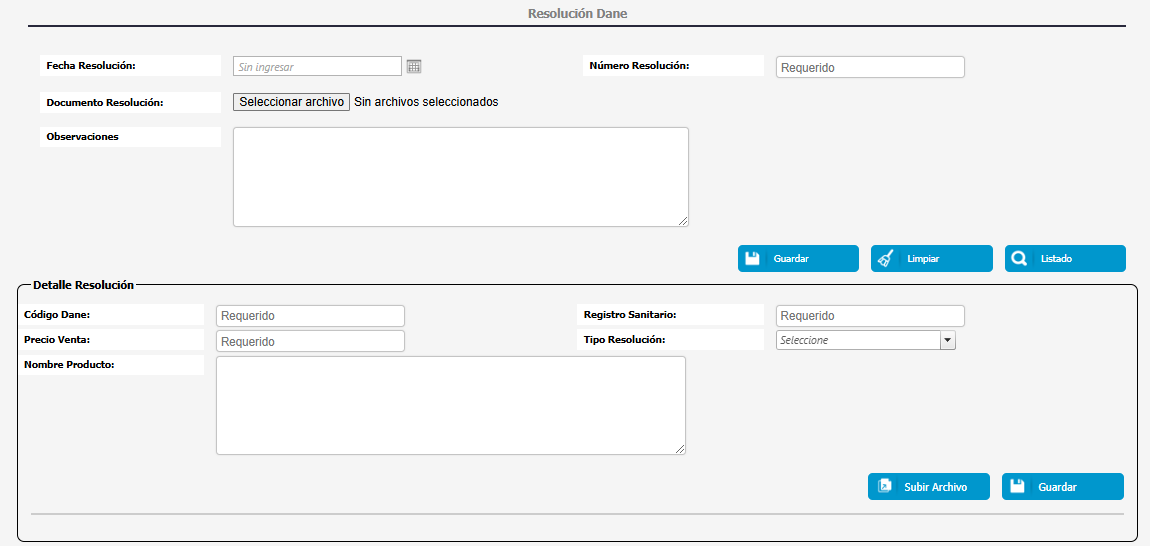Click inside the Nombre Producto text area
Screen dimensions: 1150x551
pos(450,405)
